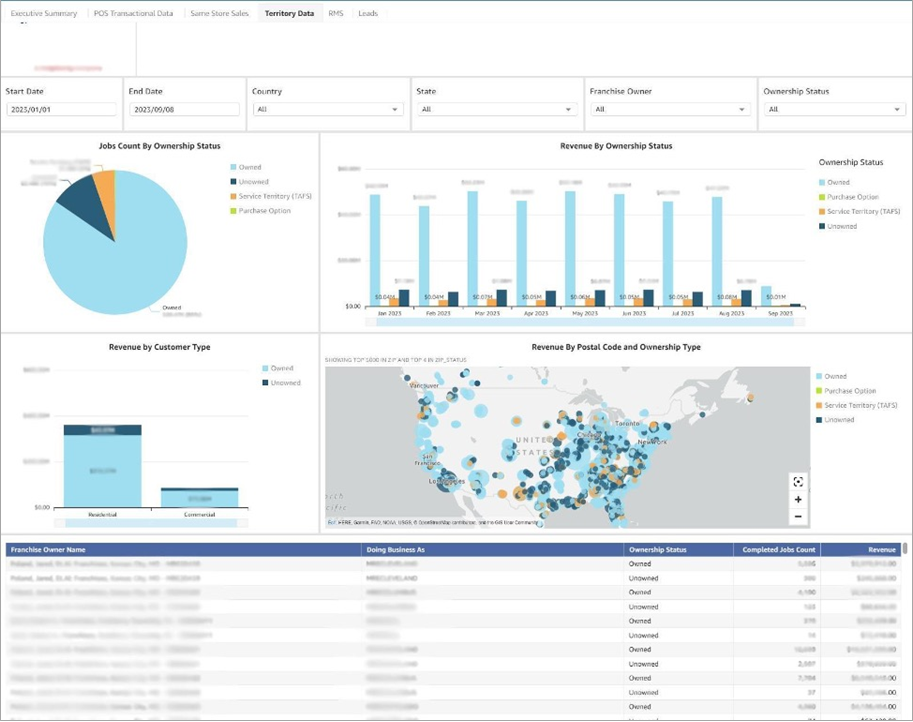Sort by Completed Jobs Count column header

tap(777, 550)
